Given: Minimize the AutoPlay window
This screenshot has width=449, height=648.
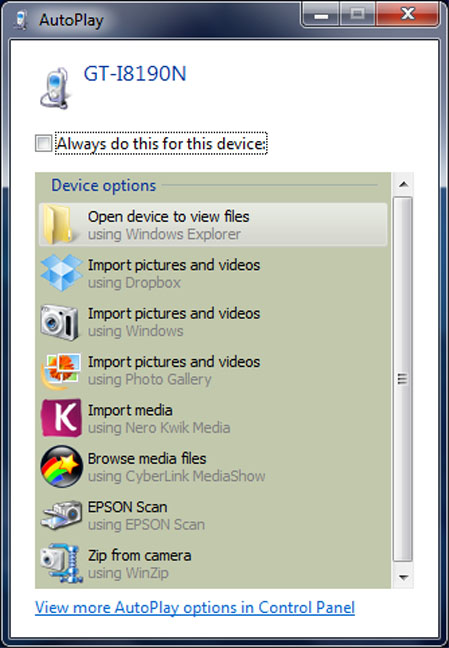Looking at the screenshot, I should [321, 16].
